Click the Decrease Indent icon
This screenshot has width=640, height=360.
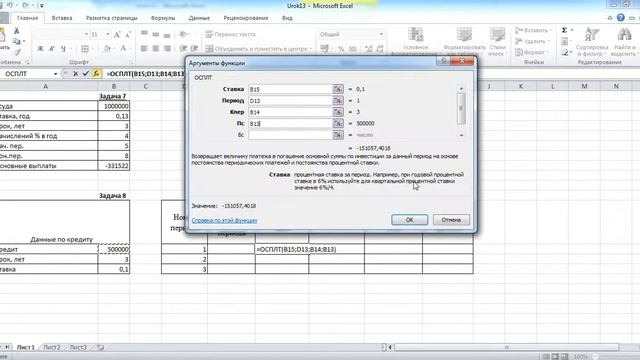(x=183, y=49)
